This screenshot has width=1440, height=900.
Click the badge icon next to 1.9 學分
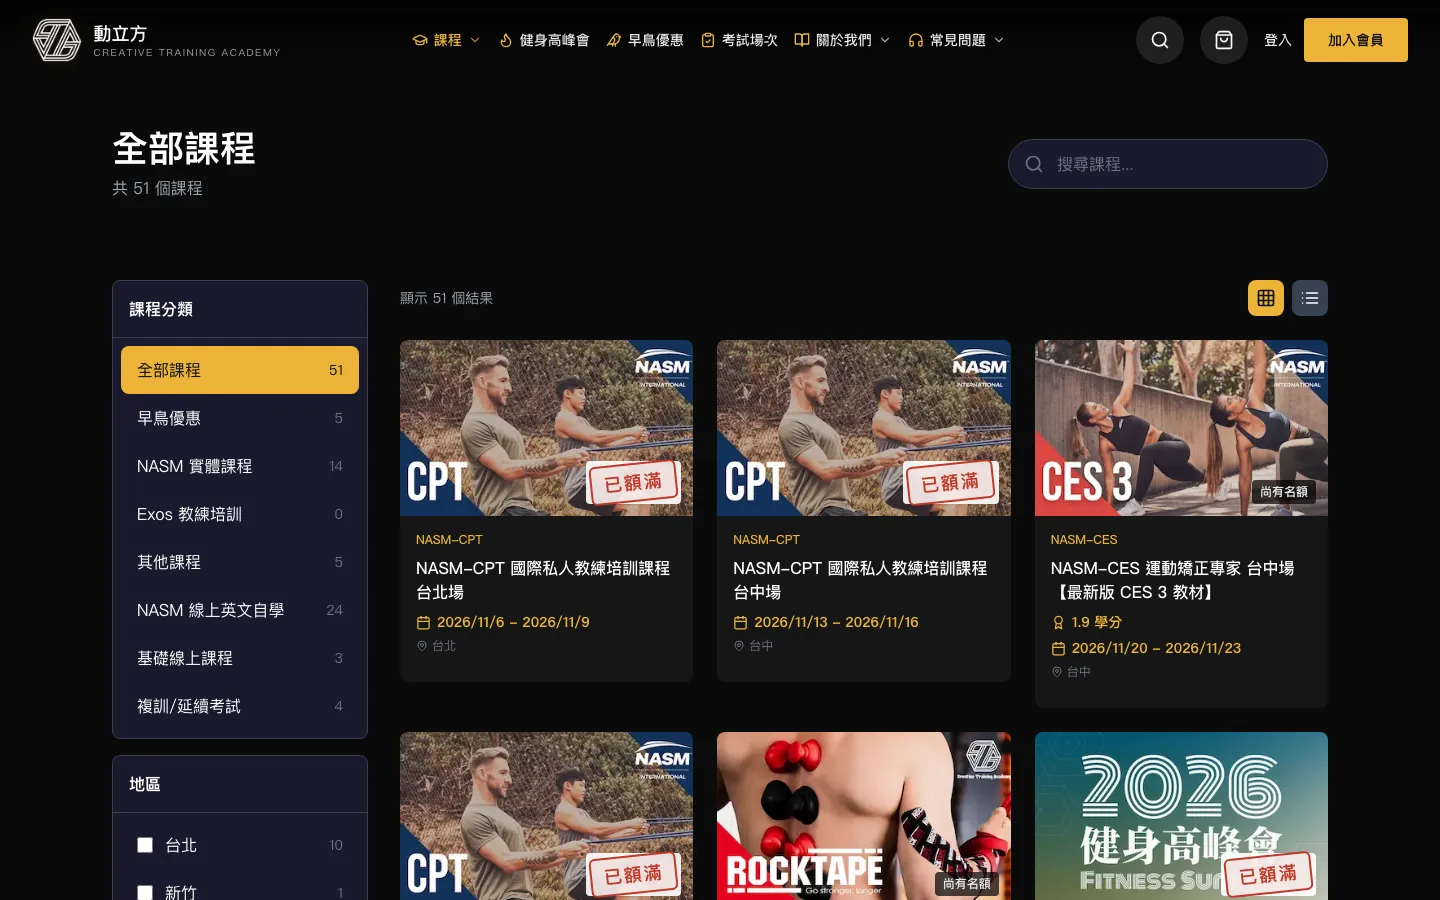1058,622
